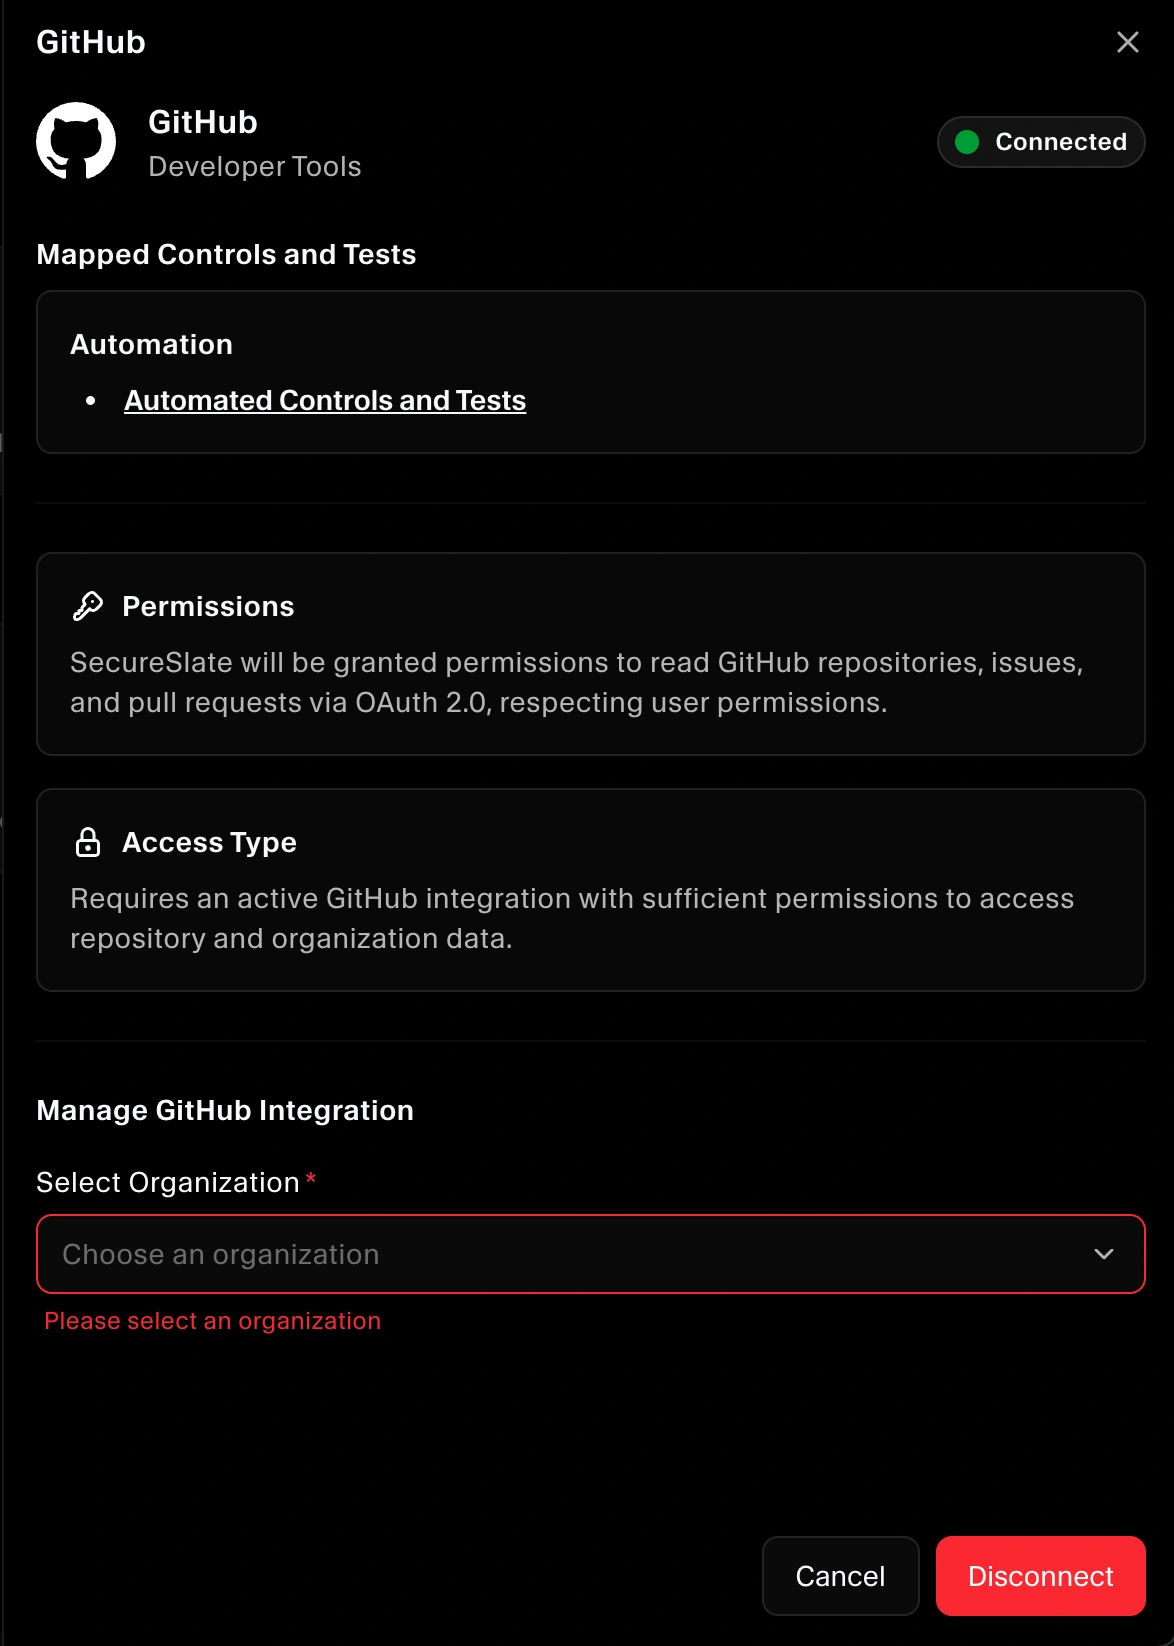Viewport: 1174px width, 1646px height.
Task: Click the SecureSlate permissions description text
Action: (576, 683)
